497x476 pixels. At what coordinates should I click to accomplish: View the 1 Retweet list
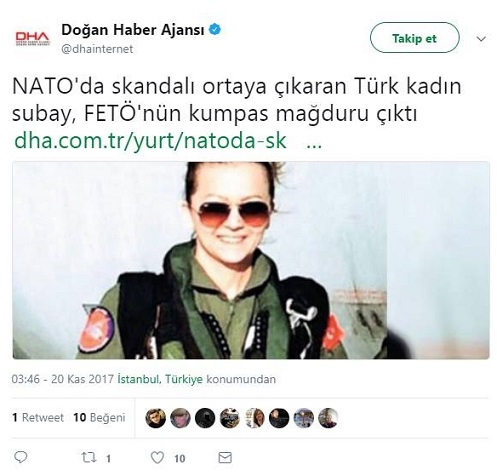click(x=38, y=417)
